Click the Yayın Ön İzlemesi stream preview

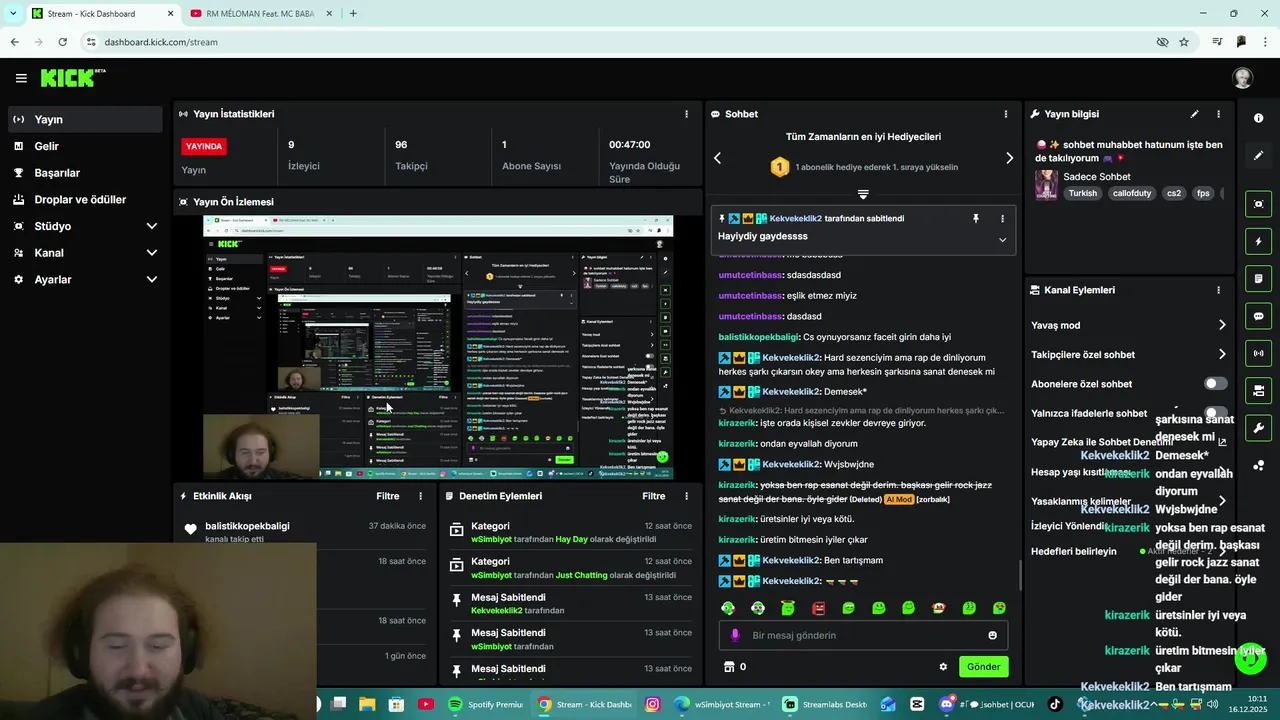(x=438, y=347)
